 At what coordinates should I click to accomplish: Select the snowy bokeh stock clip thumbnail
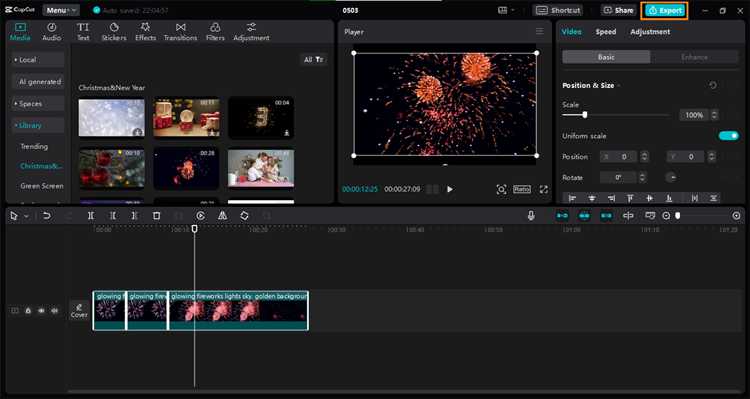pyautogui.click(x=111, y=118)
